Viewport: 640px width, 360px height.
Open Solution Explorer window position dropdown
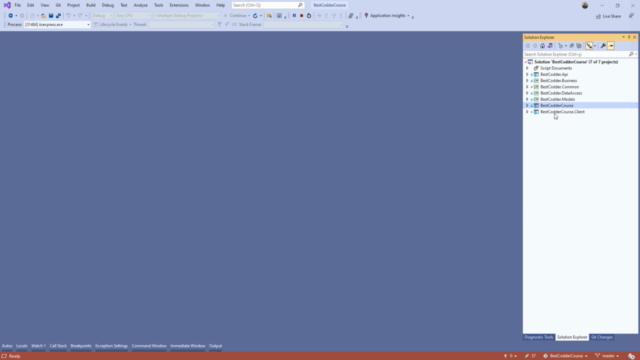tap(623, 37)
